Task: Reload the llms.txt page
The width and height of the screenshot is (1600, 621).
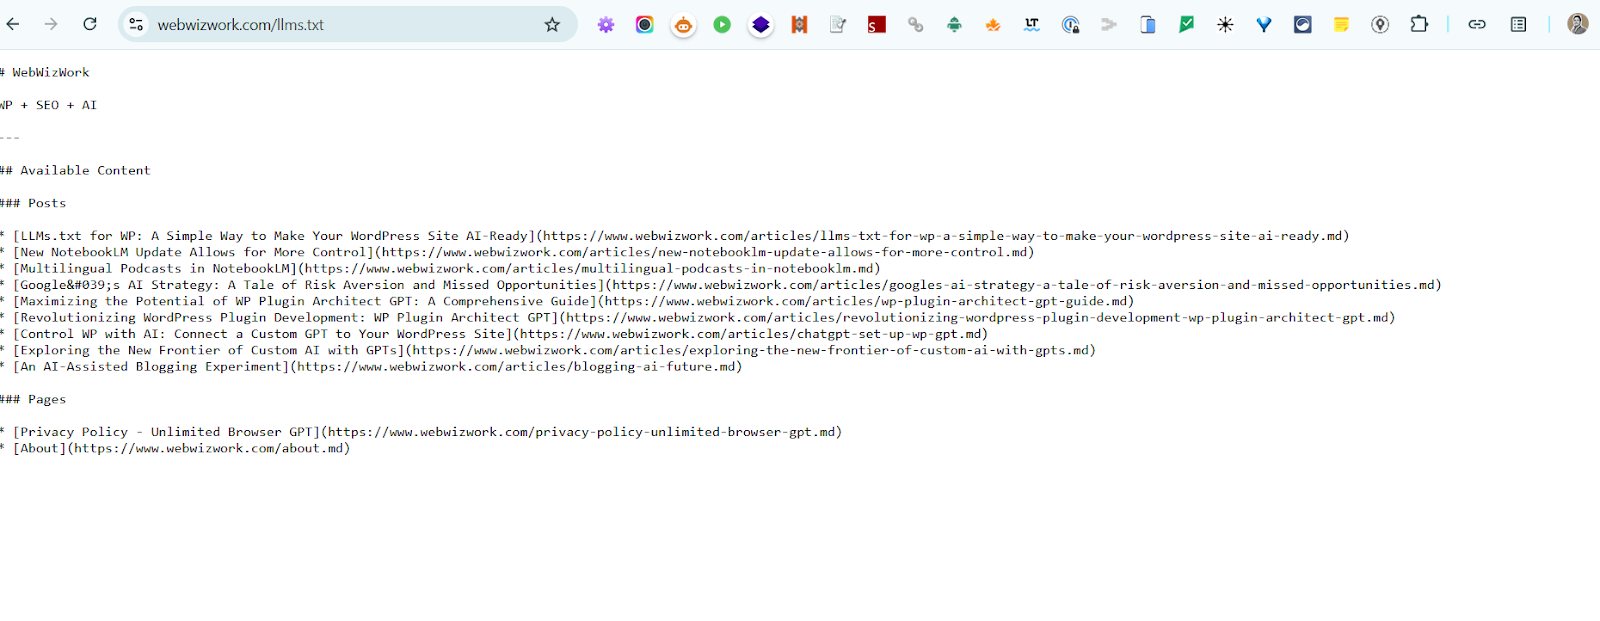Action: [x=90, y=24]
